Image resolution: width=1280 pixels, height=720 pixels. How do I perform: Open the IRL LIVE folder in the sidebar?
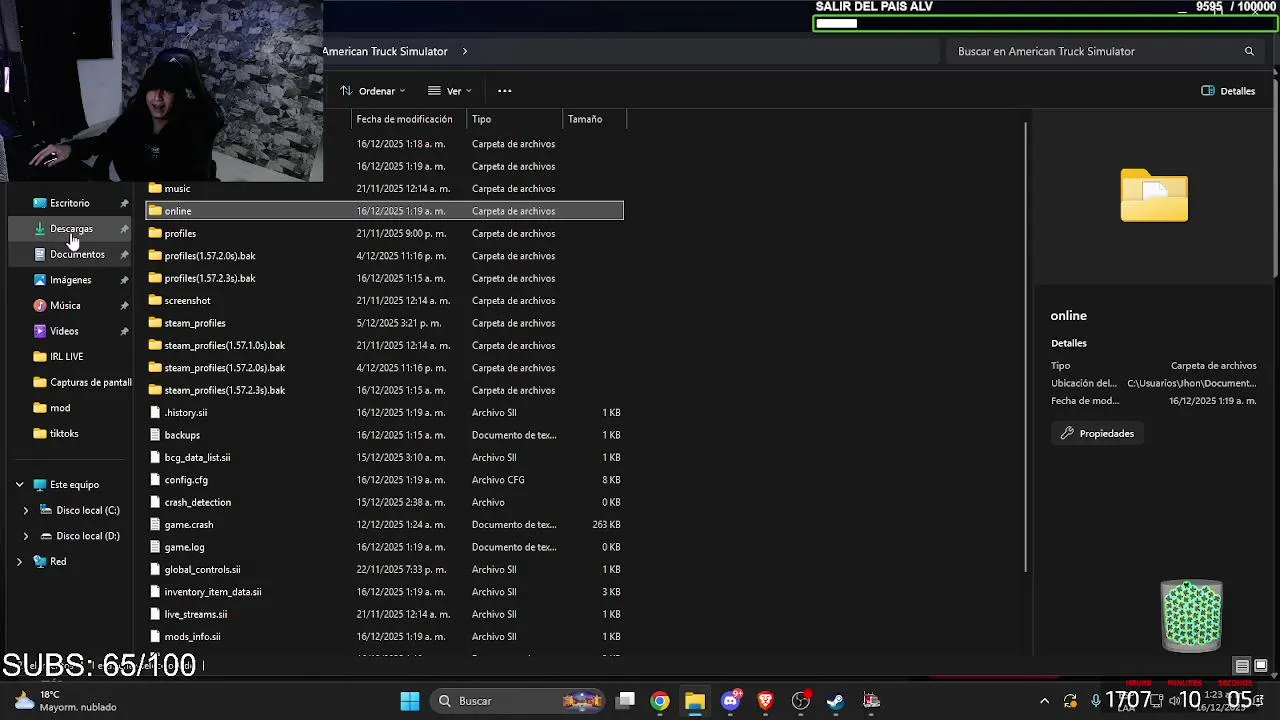click(x=66, y=356)
